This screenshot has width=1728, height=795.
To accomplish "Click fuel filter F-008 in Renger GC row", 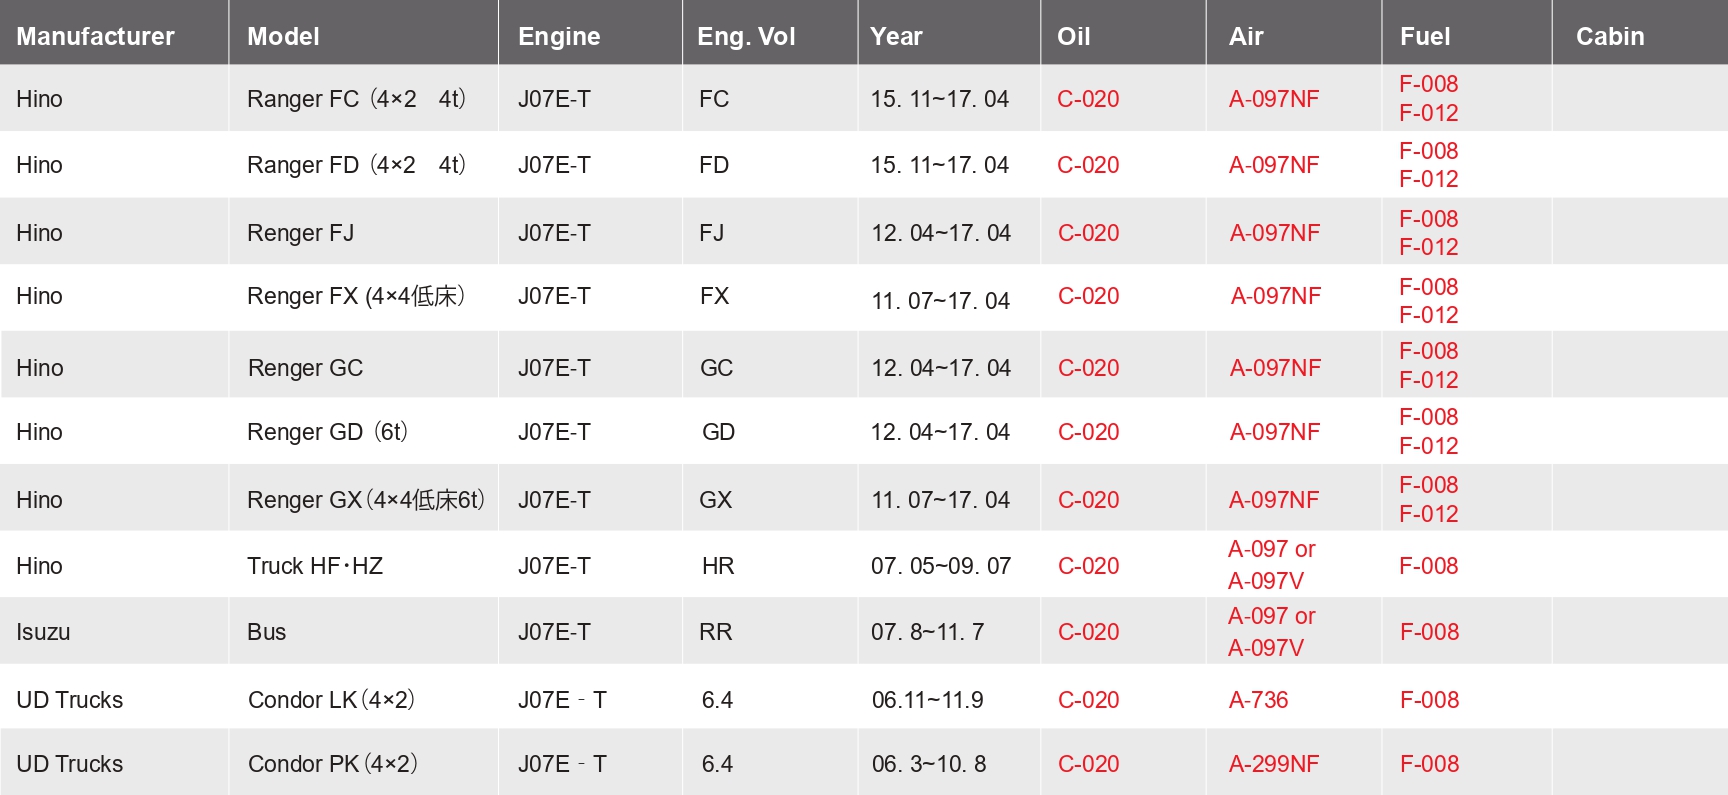I will click(x=1428, y=351).
